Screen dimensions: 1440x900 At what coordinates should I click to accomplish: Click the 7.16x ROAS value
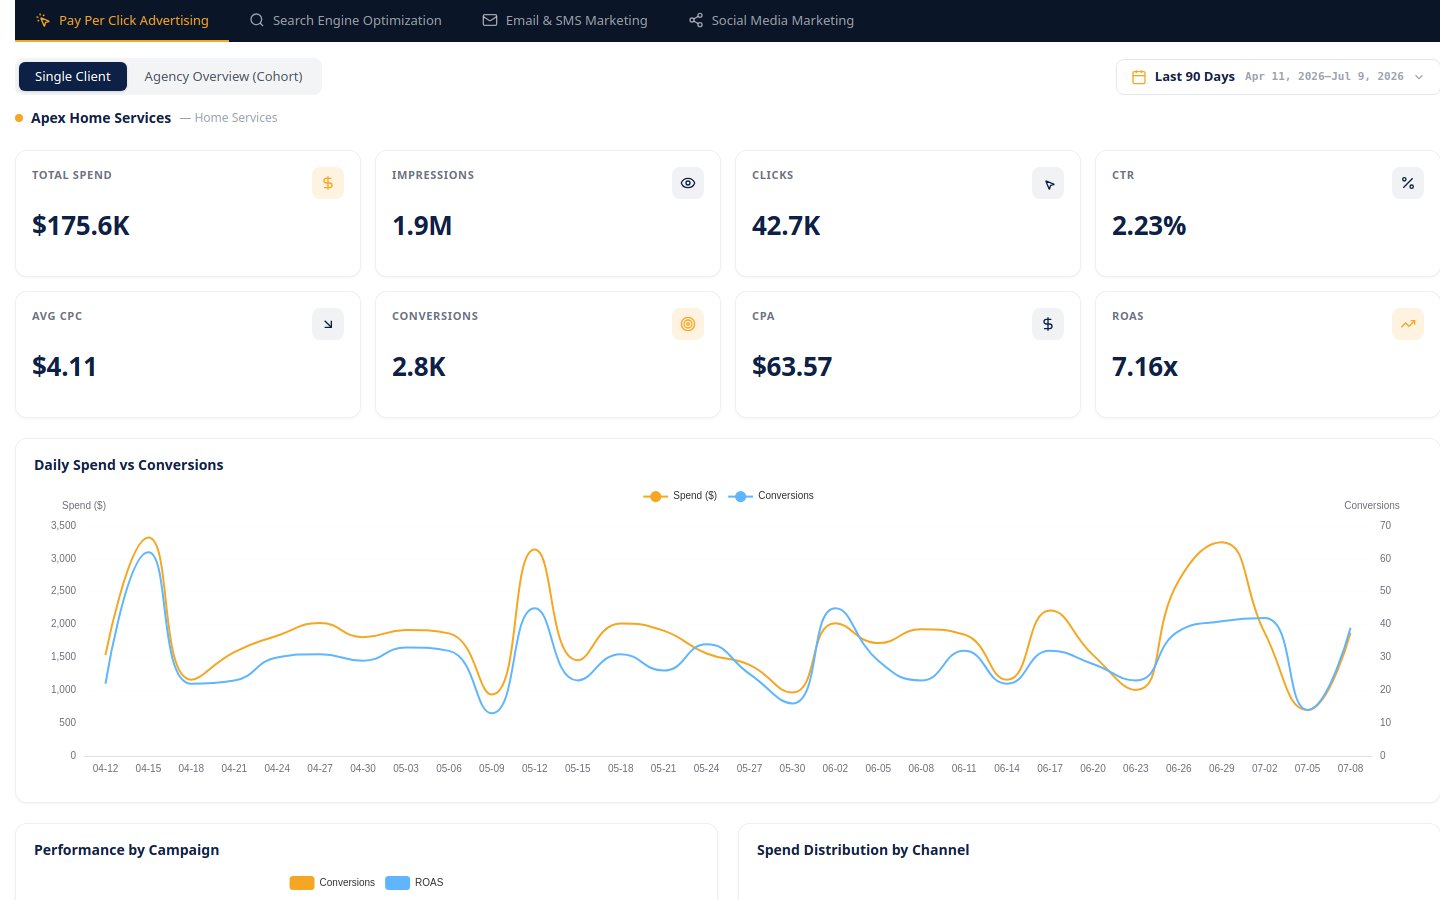[1145, 367]
